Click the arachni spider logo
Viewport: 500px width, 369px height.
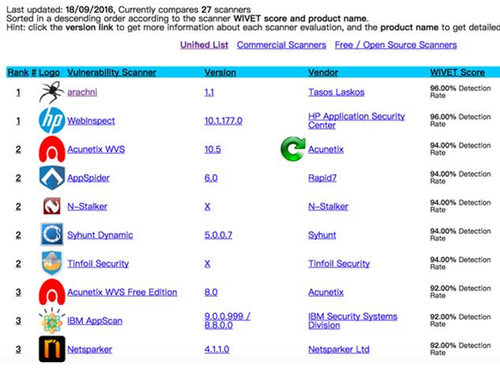click(x=52, y=92)
